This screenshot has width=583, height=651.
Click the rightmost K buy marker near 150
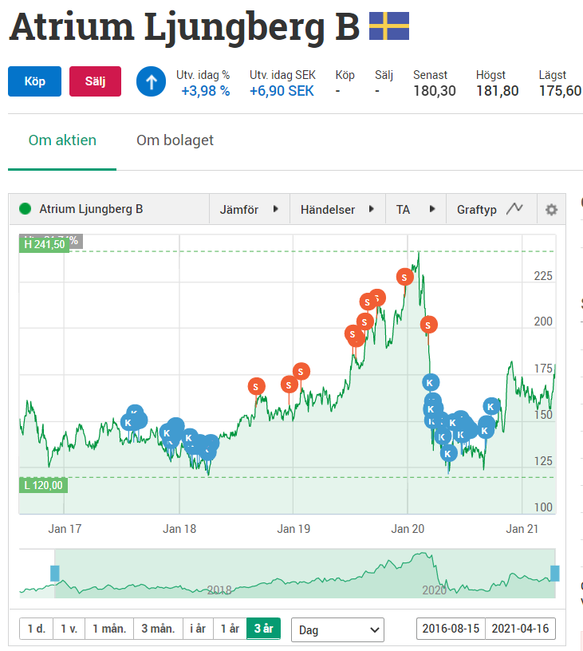(491, 406)
